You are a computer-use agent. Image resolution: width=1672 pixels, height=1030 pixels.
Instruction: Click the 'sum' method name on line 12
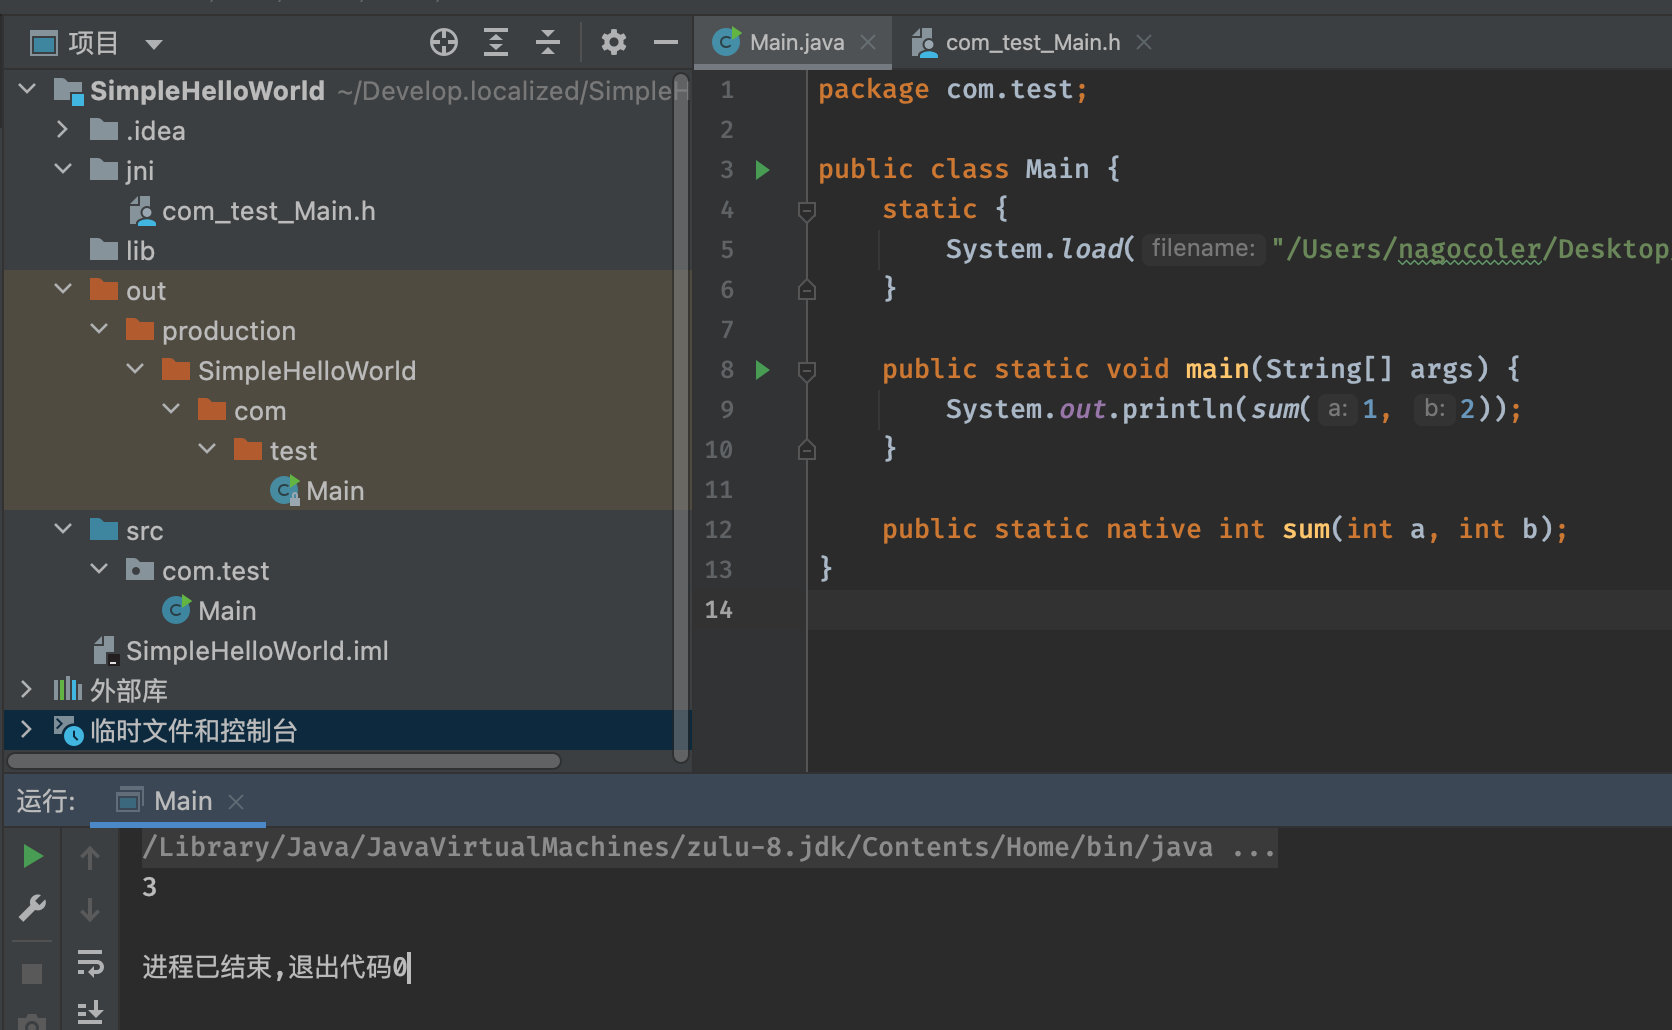pos(1306,529)
